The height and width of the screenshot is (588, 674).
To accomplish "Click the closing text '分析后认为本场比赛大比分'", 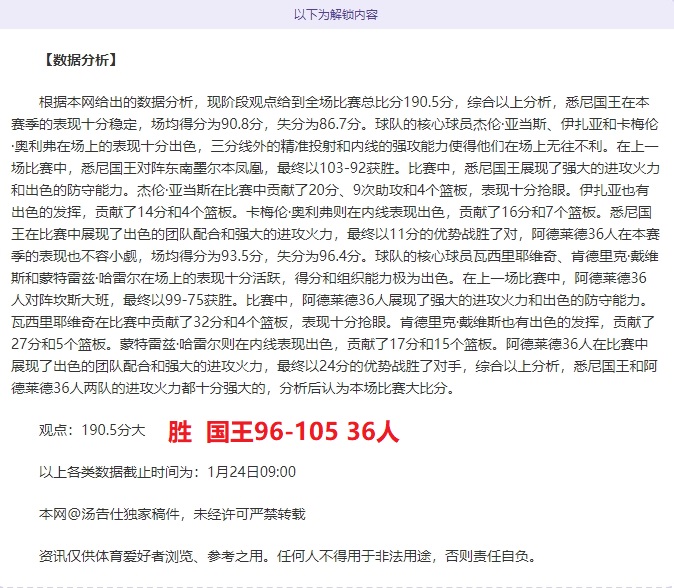I will point(364,388).
